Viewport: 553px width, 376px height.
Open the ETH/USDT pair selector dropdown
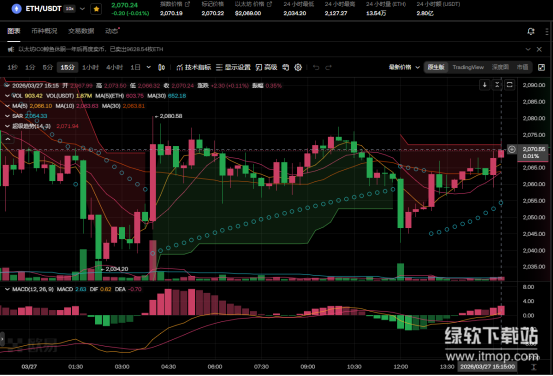pyautogui.click(x=83, y=9)
